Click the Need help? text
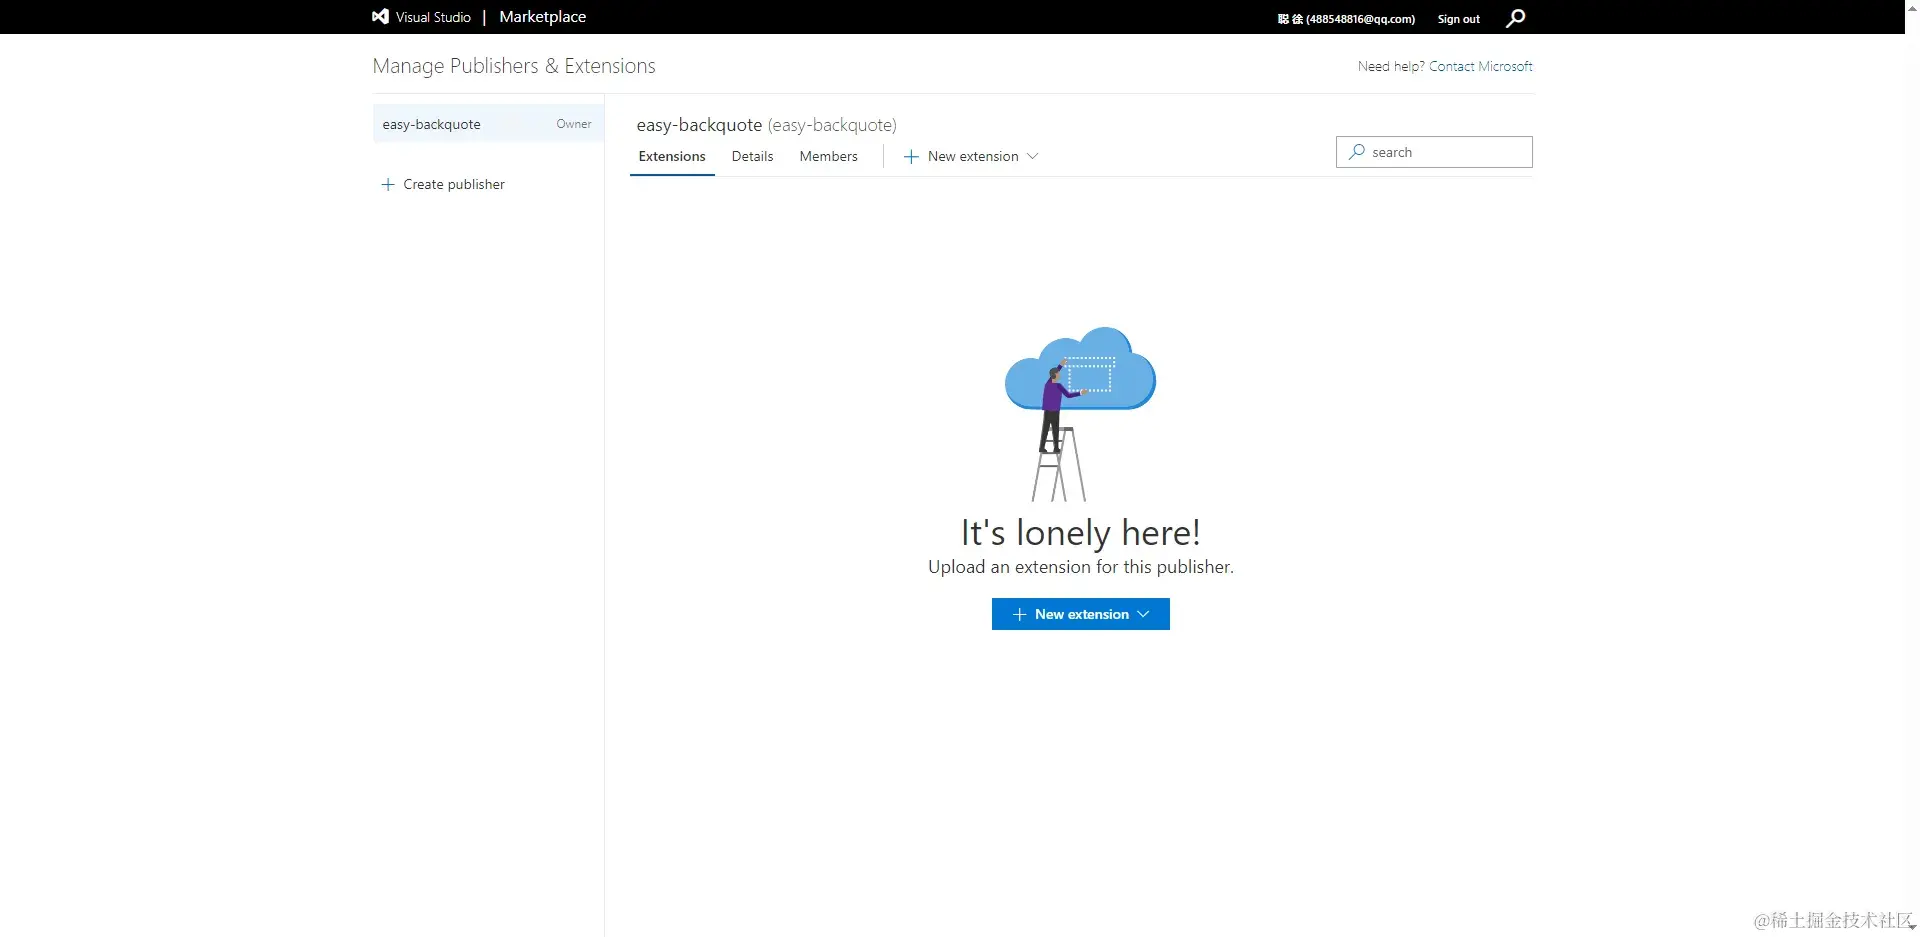The image size is (1920, 937). click(1391, 66)
